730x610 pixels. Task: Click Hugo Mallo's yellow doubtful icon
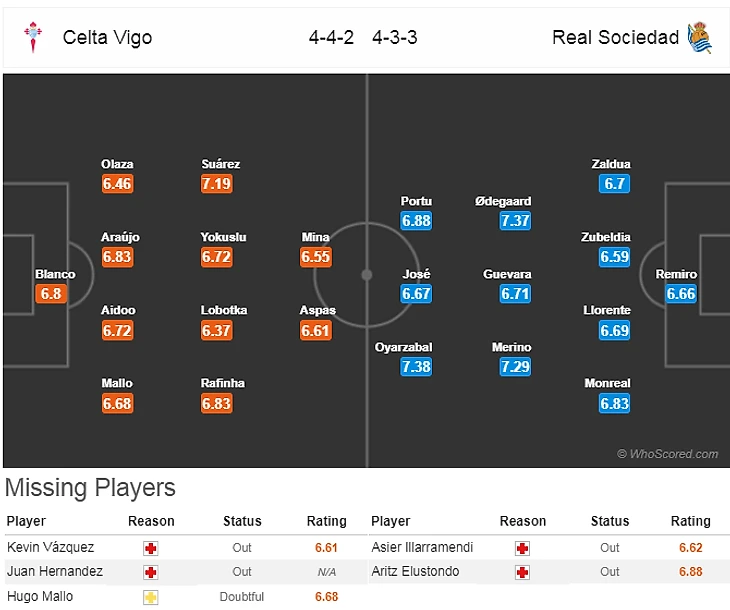click(151, 597)
